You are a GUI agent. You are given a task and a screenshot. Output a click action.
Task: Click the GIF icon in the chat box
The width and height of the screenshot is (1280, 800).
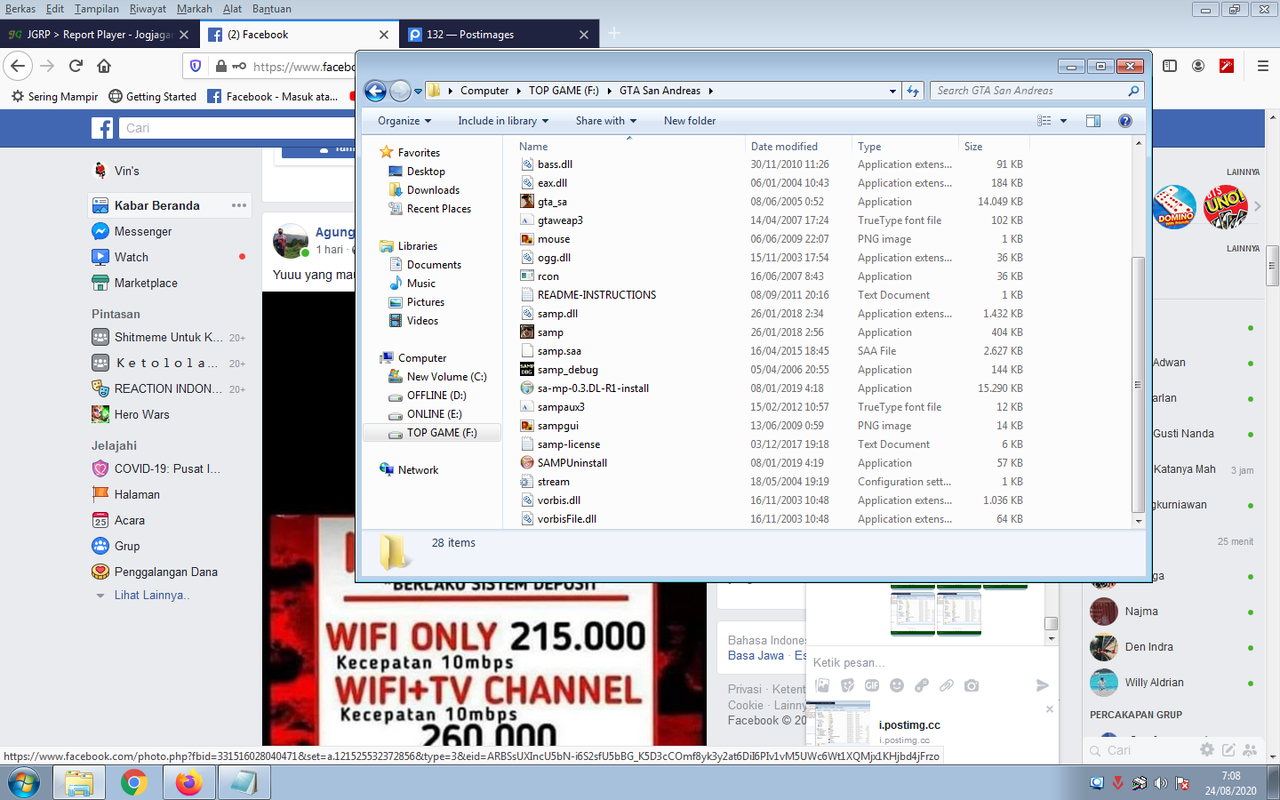872,686
